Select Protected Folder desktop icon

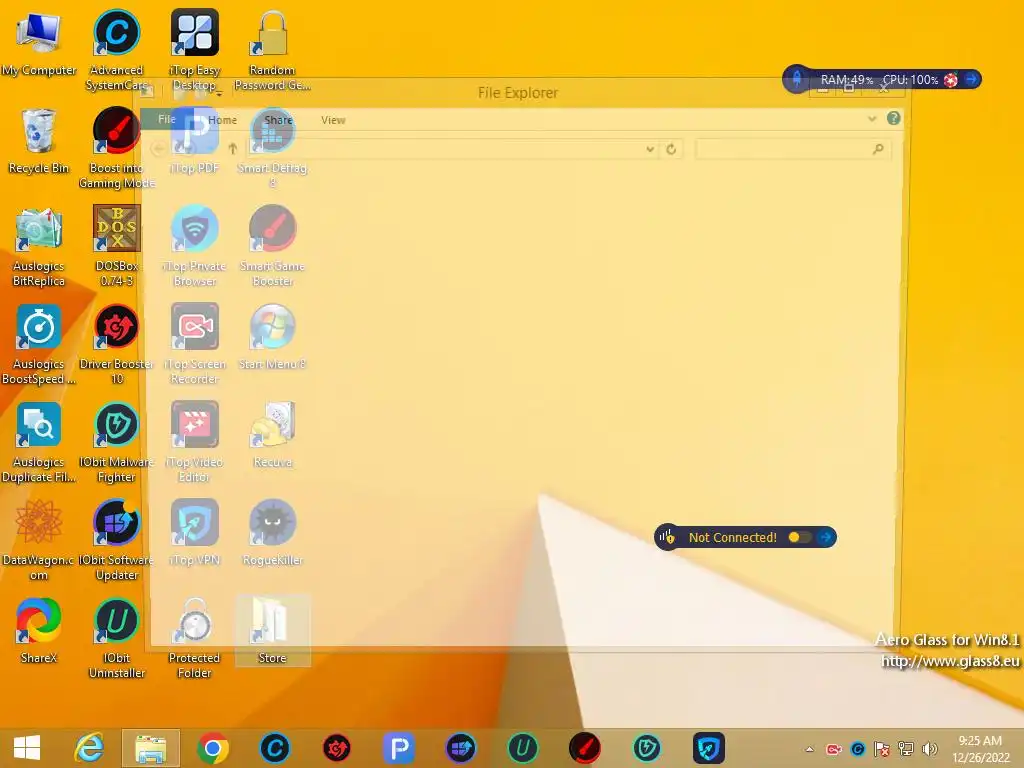(195, 638)
